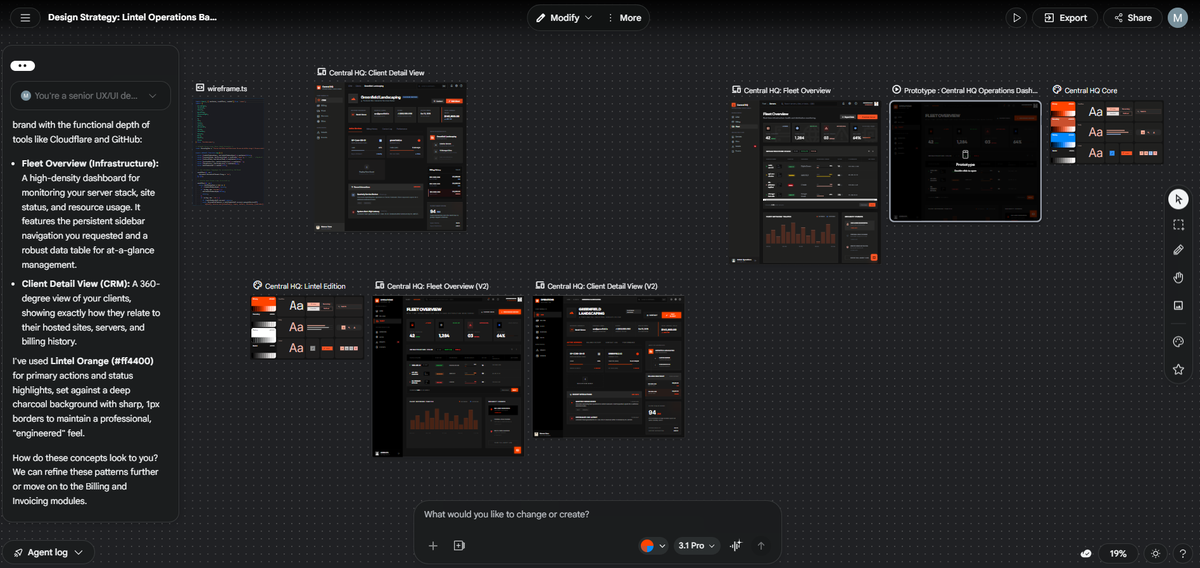
Task: Open the help question mark
Action: pyautogui.click(x=1181, y=553)
